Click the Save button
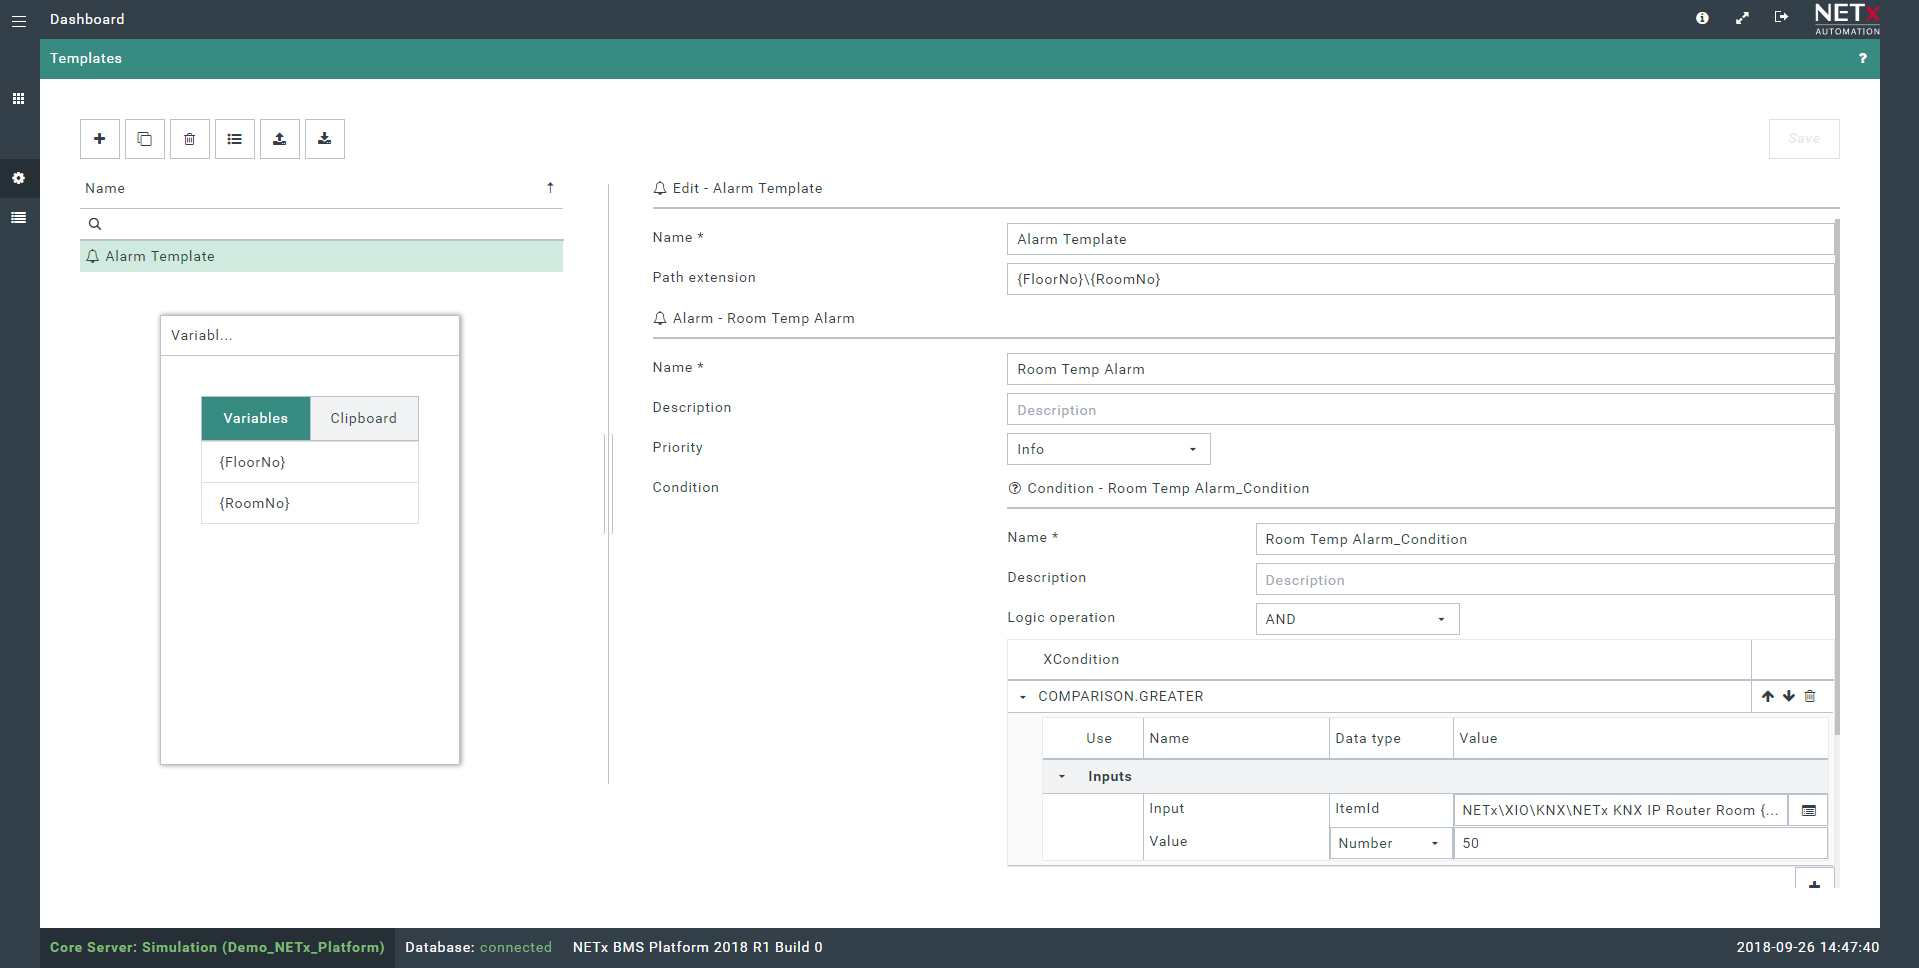 pos(1804,139)
